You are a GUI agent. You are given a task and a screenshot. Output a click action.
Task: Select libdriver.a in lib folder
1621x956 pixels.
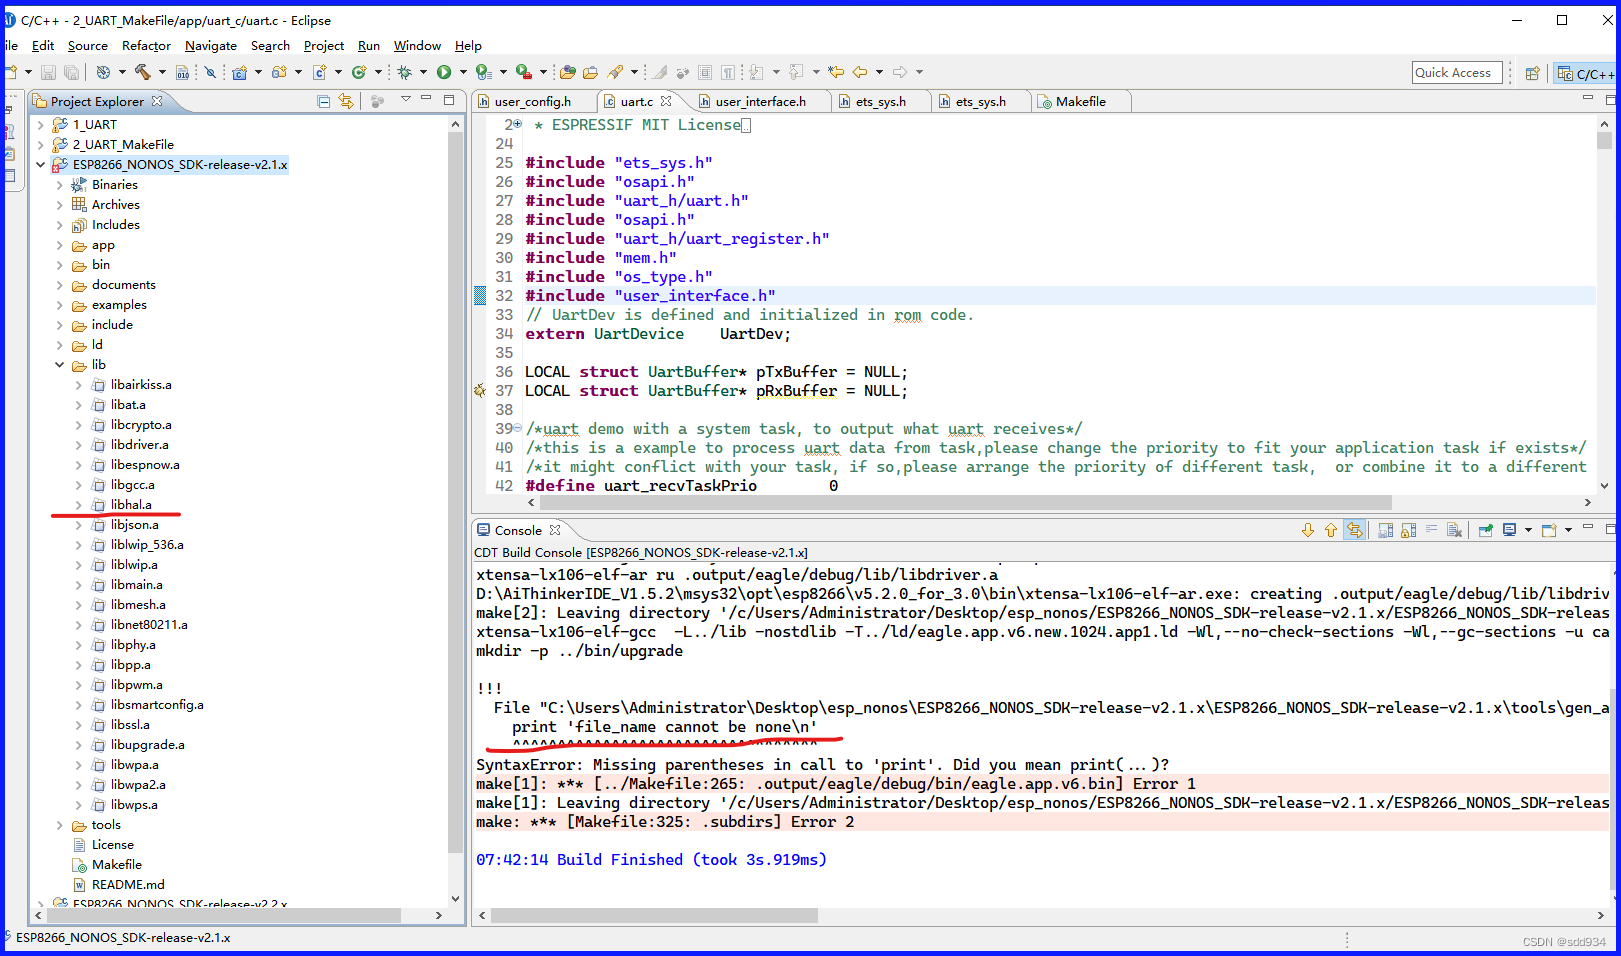click(139, 445)
